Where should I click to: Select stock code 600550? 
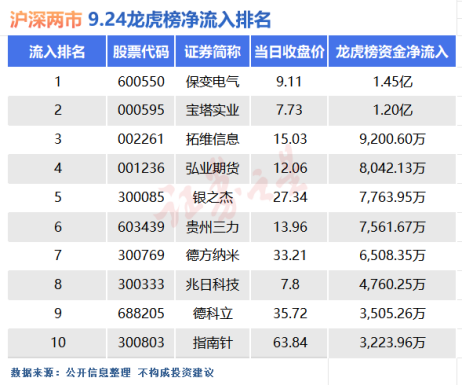click(x=141, y=82)
